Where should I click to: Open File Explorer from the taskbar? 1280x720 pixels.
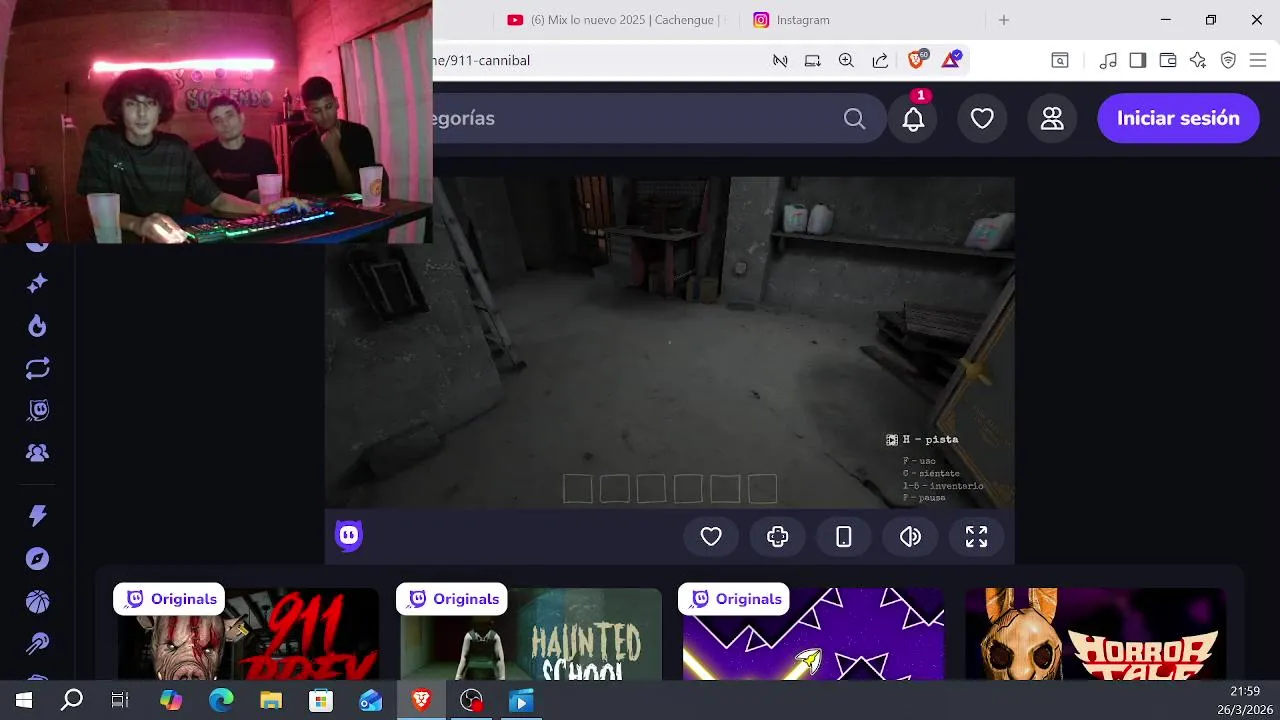271,700
